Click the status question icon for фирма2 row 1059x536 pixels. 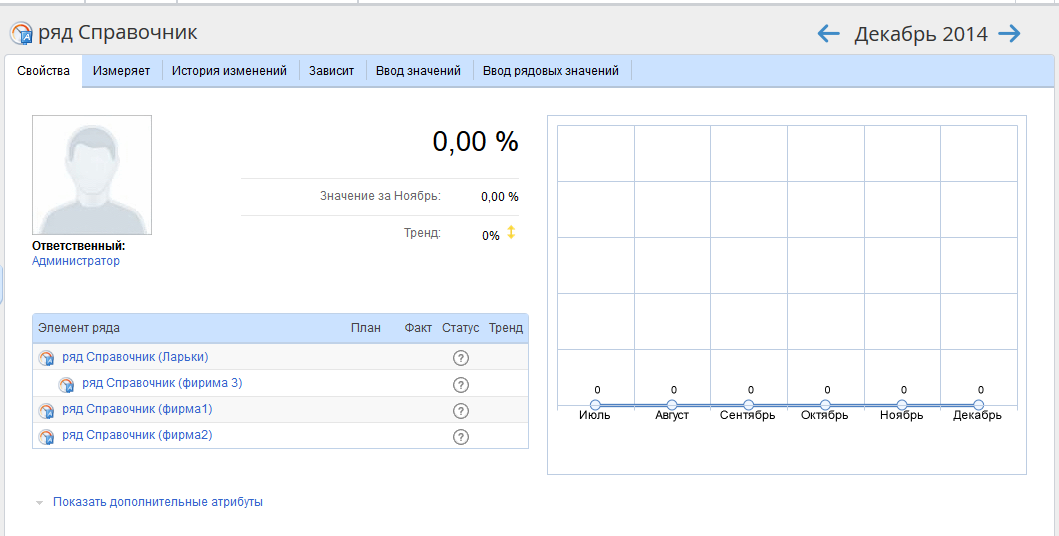tap(461, 436)
